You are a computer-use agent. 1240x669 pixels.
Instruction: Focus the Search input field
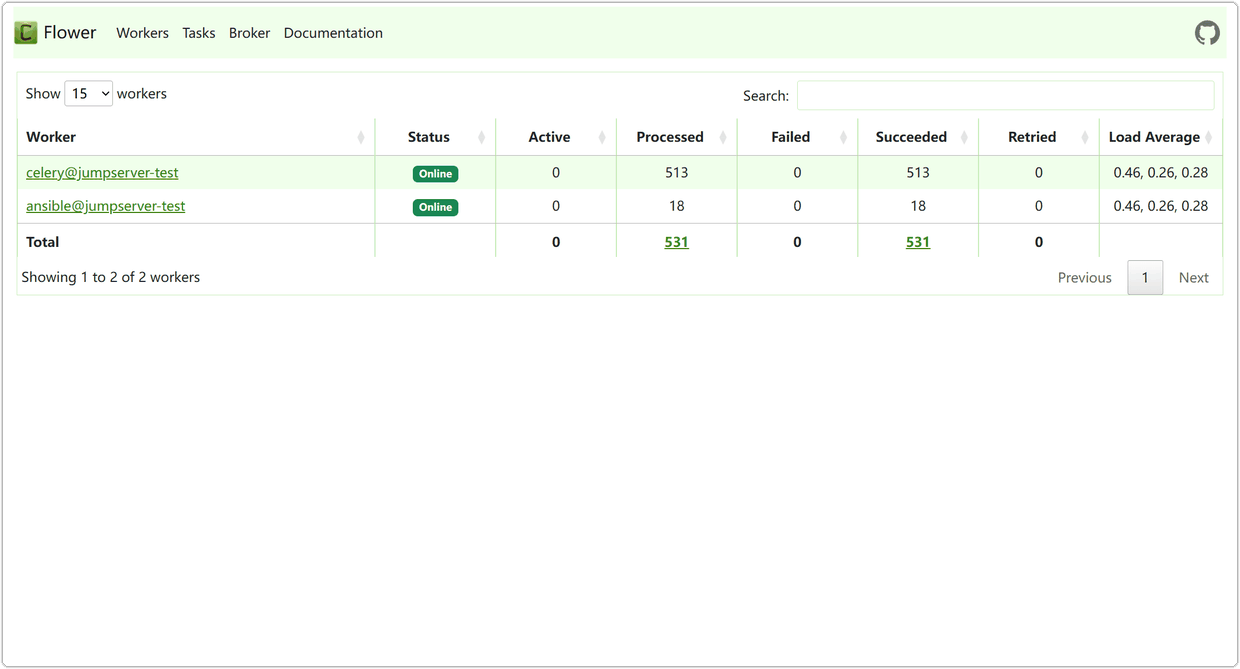pos(1005,95)
